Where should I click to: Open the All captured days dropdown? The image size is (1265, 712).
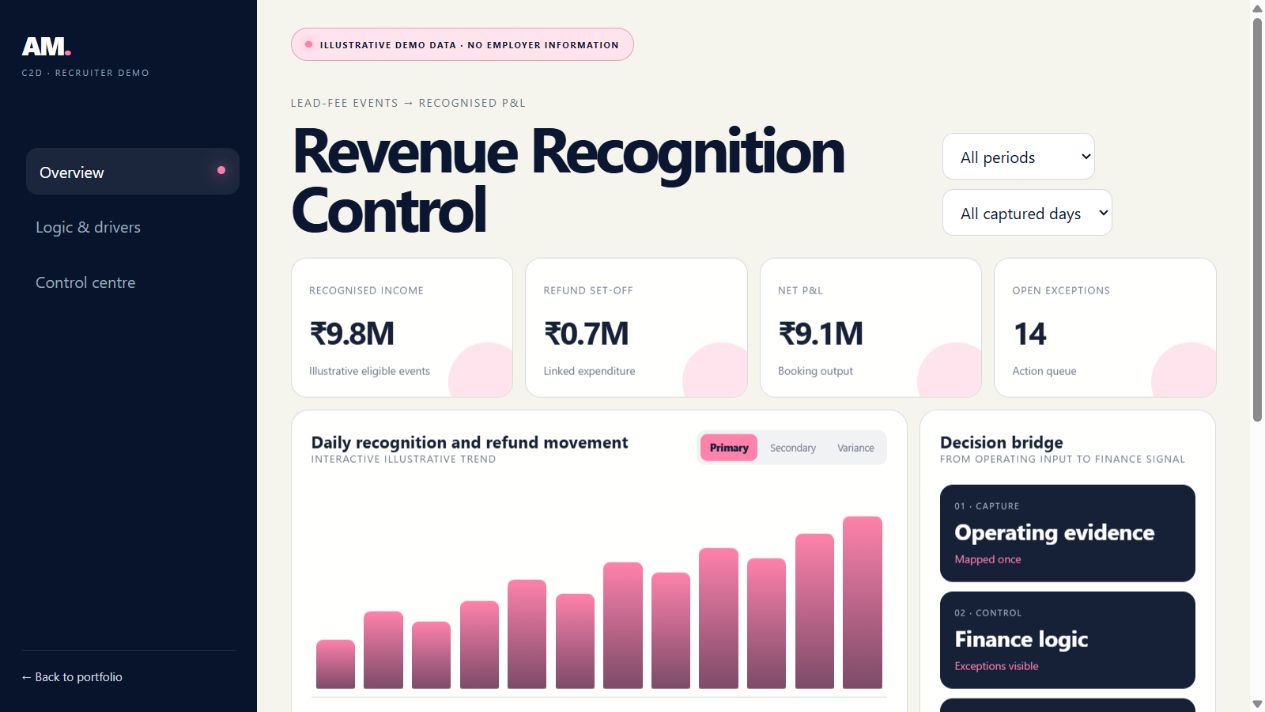pos(1027,213)
